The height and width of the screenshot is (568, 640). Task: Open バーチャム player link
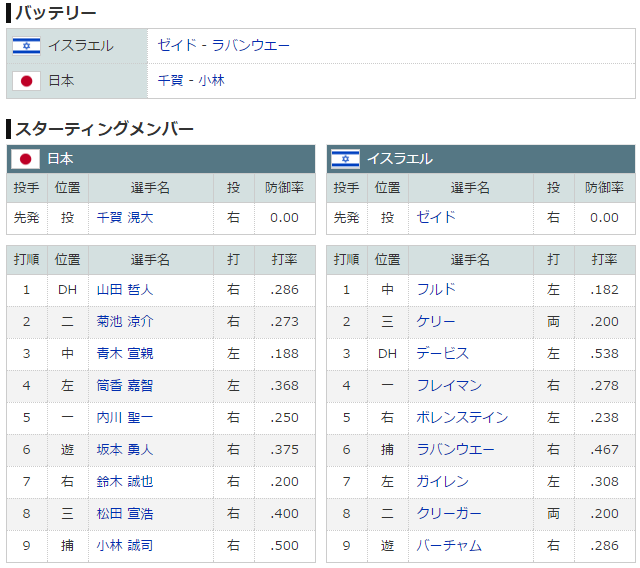449,546
